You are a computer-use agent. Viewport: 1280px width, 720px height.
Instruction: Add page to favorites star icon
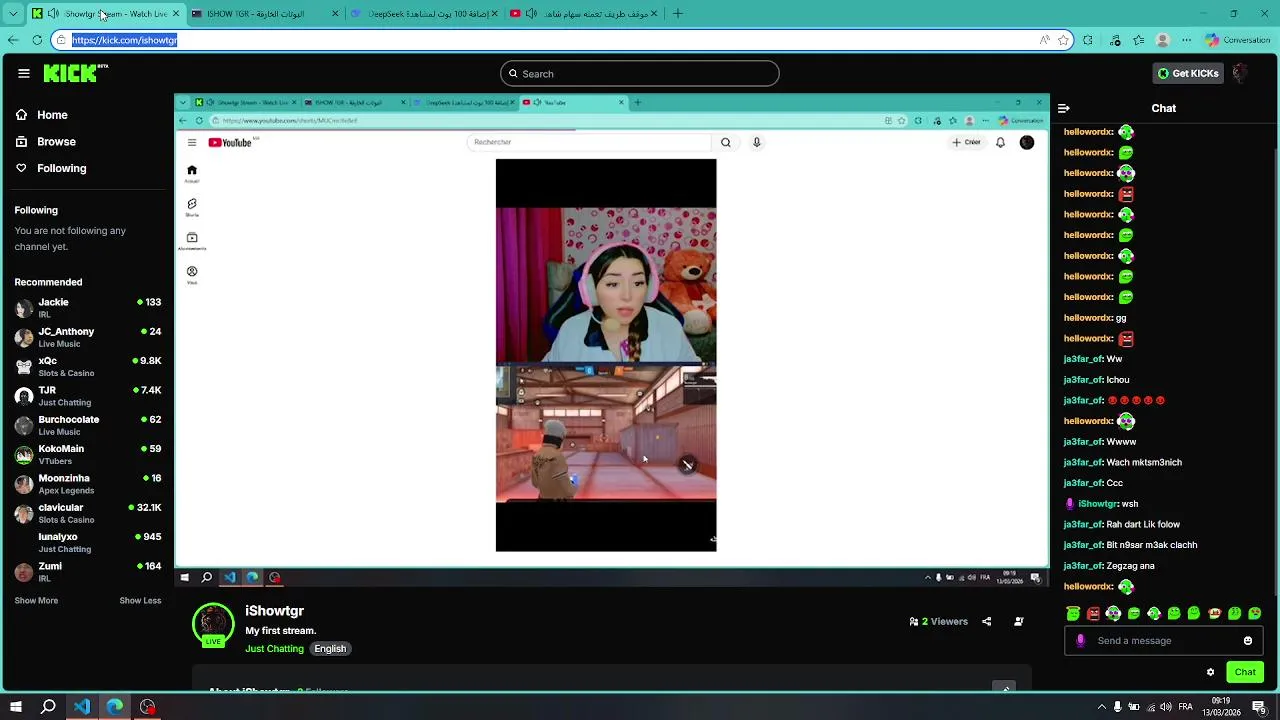point(1063,40)
